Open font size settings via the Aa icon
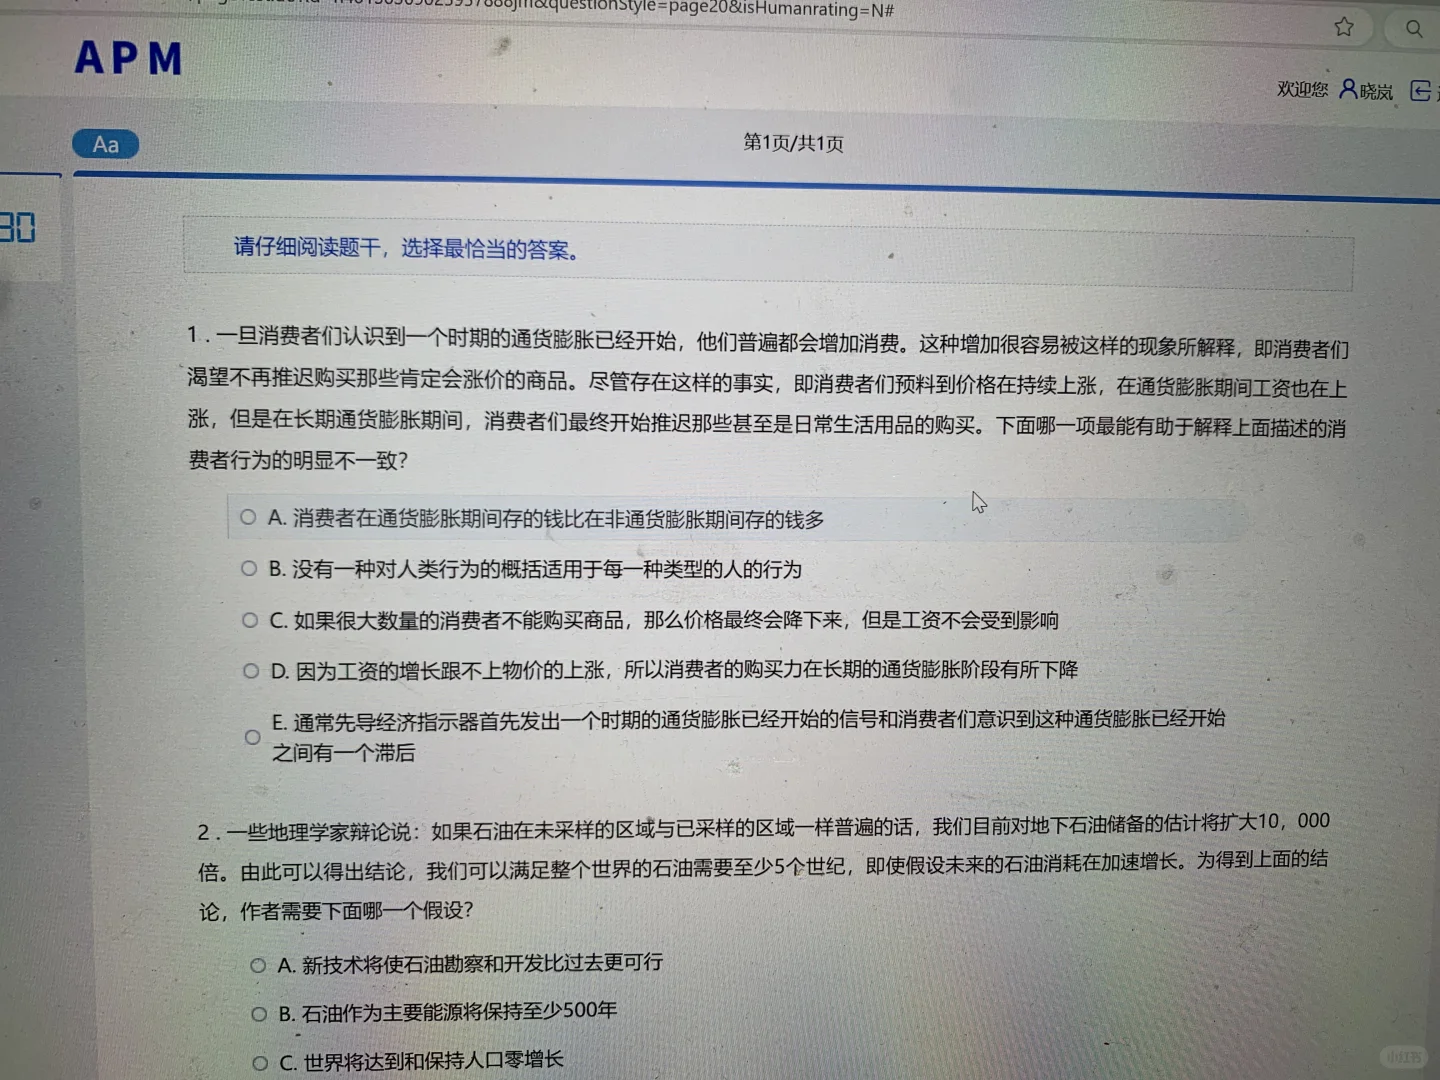 (105, 144)
